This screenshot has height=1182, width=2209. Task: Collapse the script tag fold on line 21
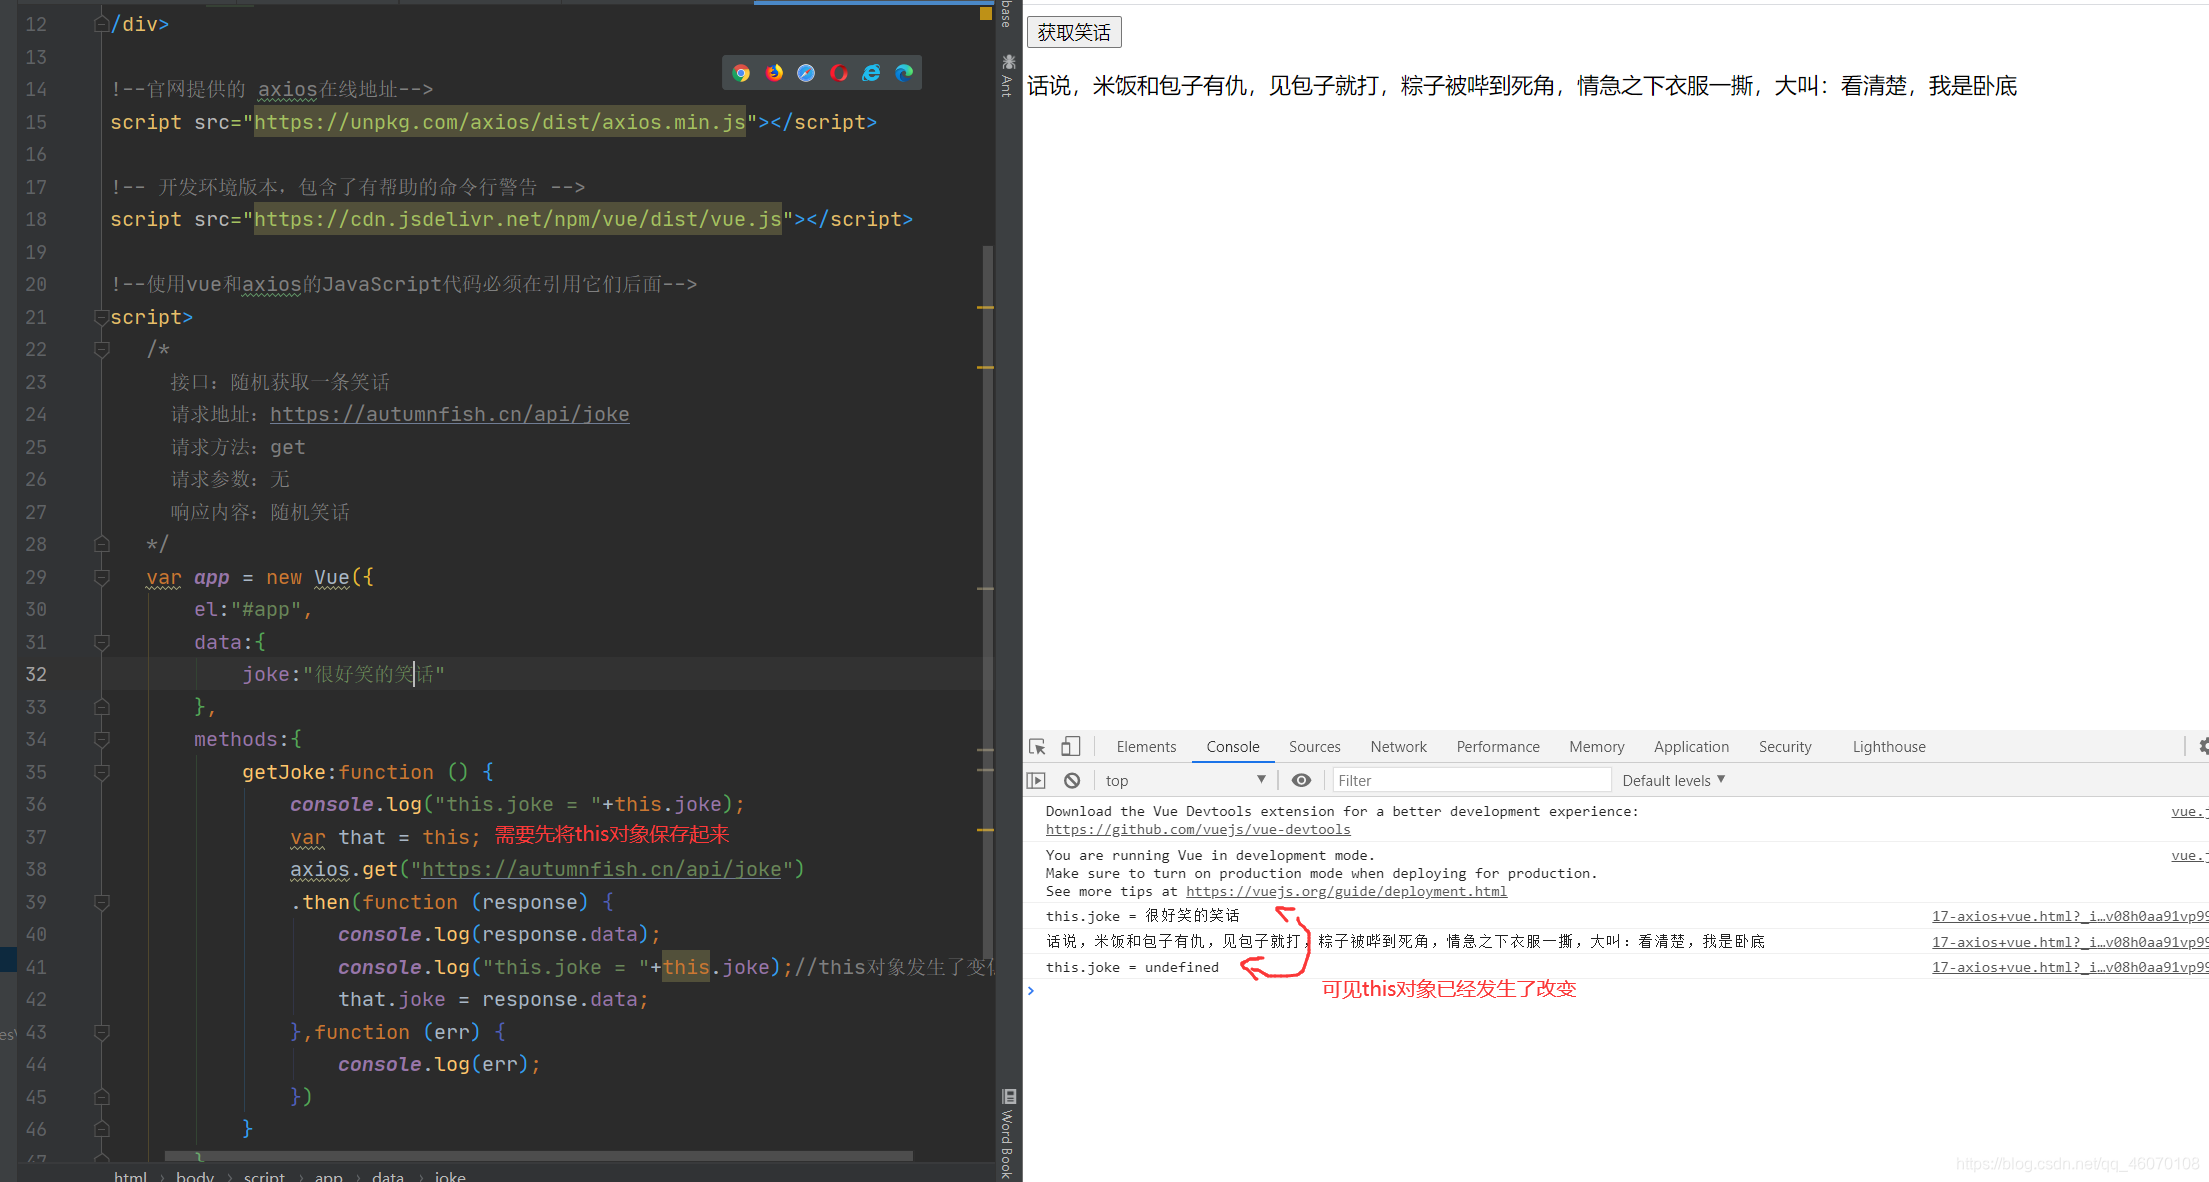[101, 317]
